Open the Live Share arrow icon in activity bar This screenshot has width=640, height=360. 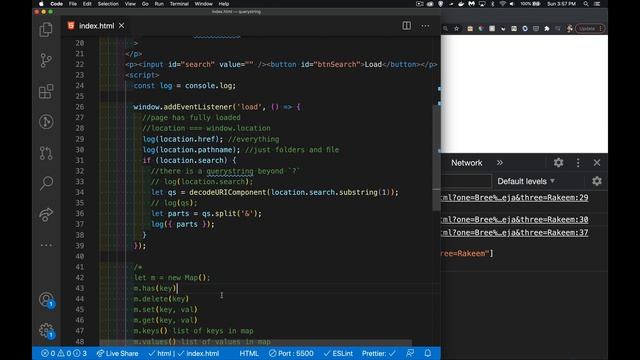coord(46,214)
